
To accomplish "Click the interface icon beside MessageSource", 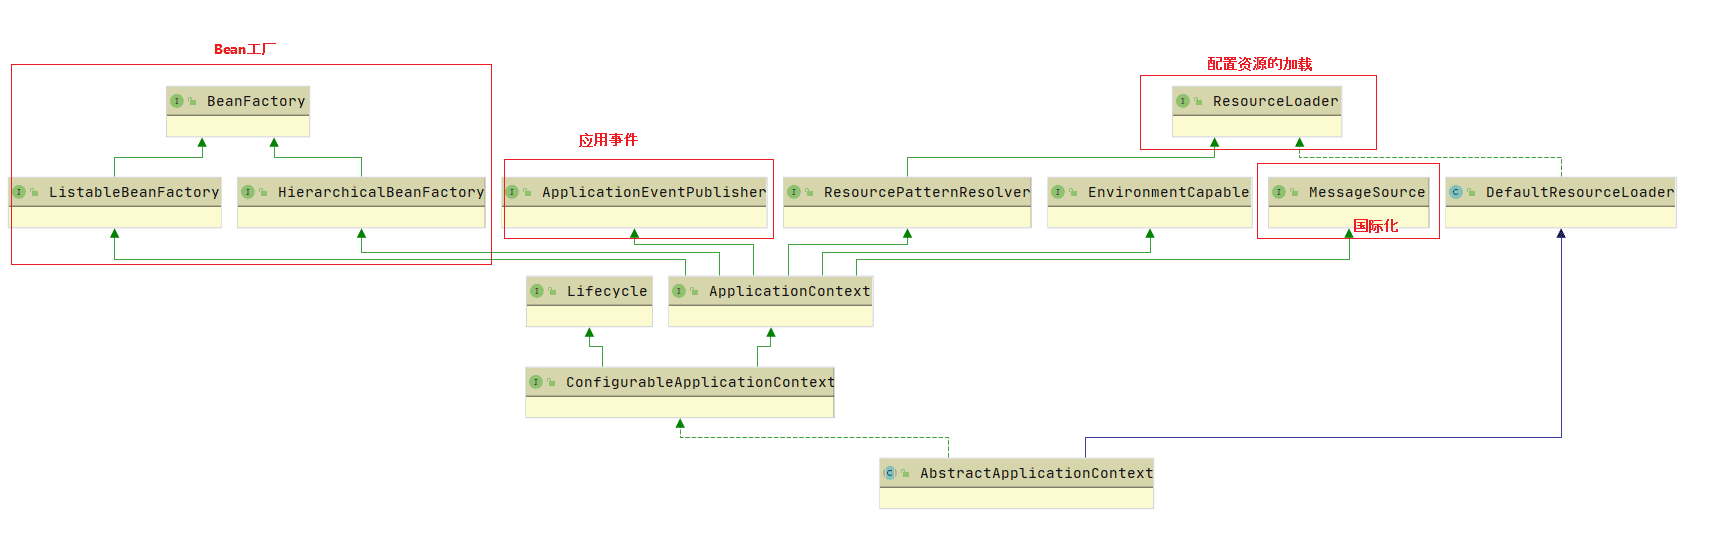I will point(1279,192).
